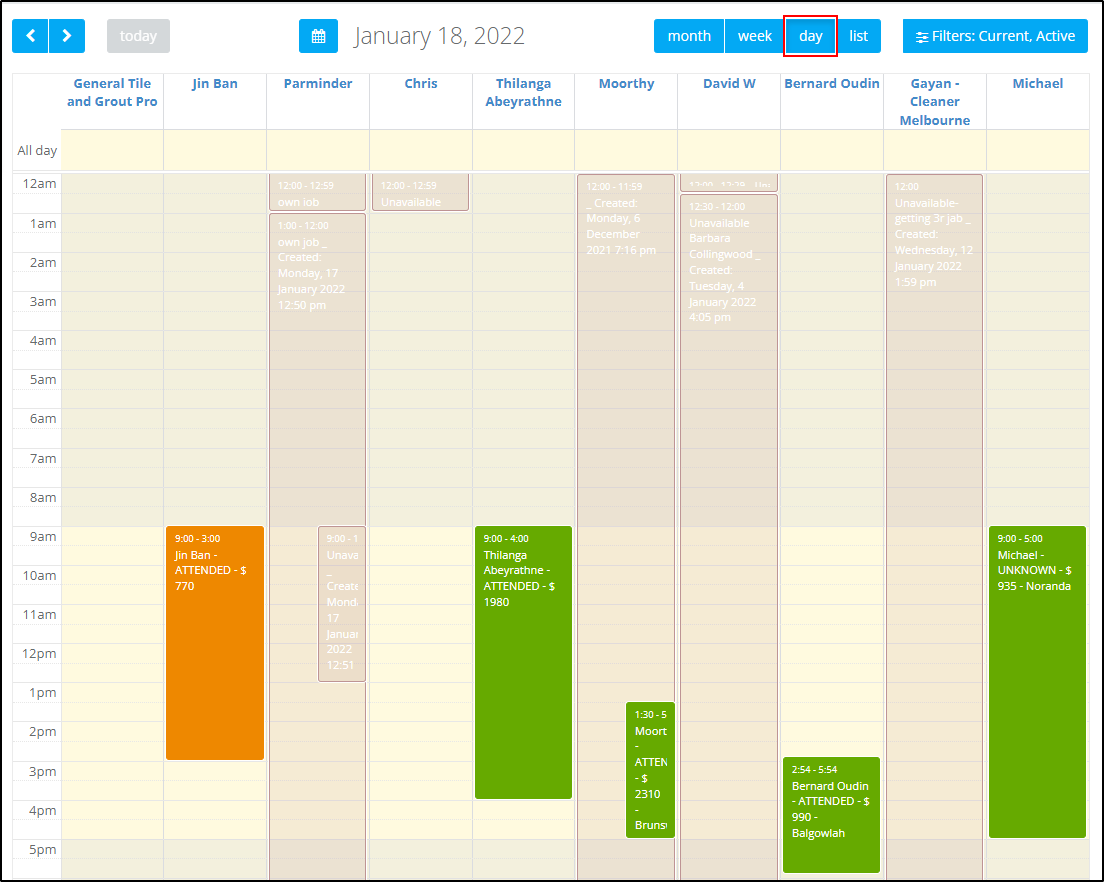Screen dimensions: 1104x882
Task: Open Bernard Oudin 2:54 - 5:54 Balgowlah event
Action: (832, 814)
